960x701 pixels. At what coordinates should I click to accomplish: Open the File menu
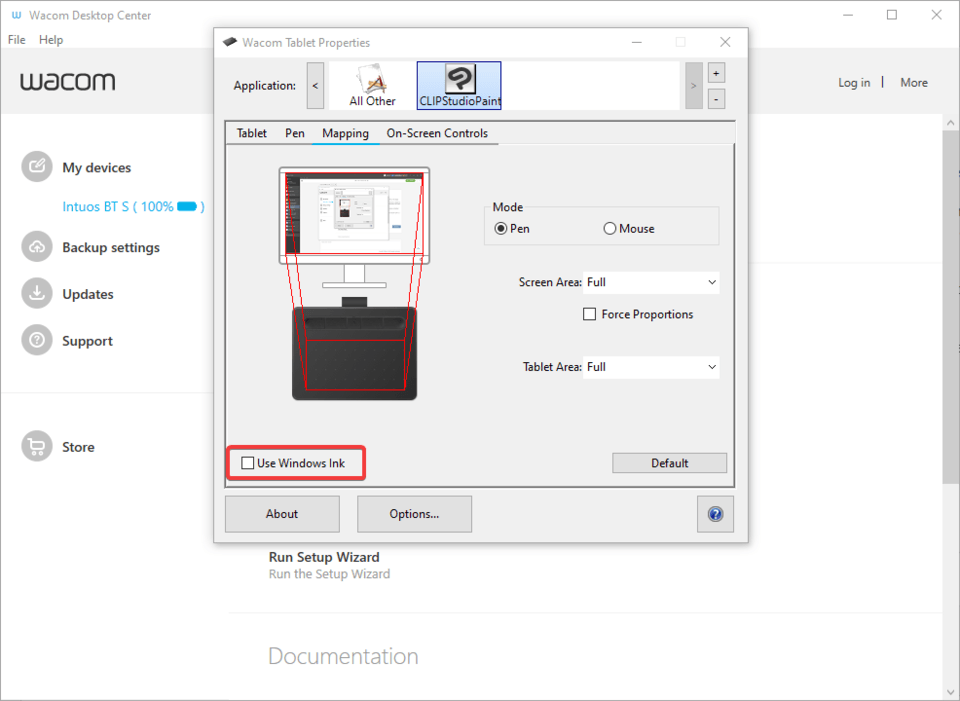pos(16,39)
